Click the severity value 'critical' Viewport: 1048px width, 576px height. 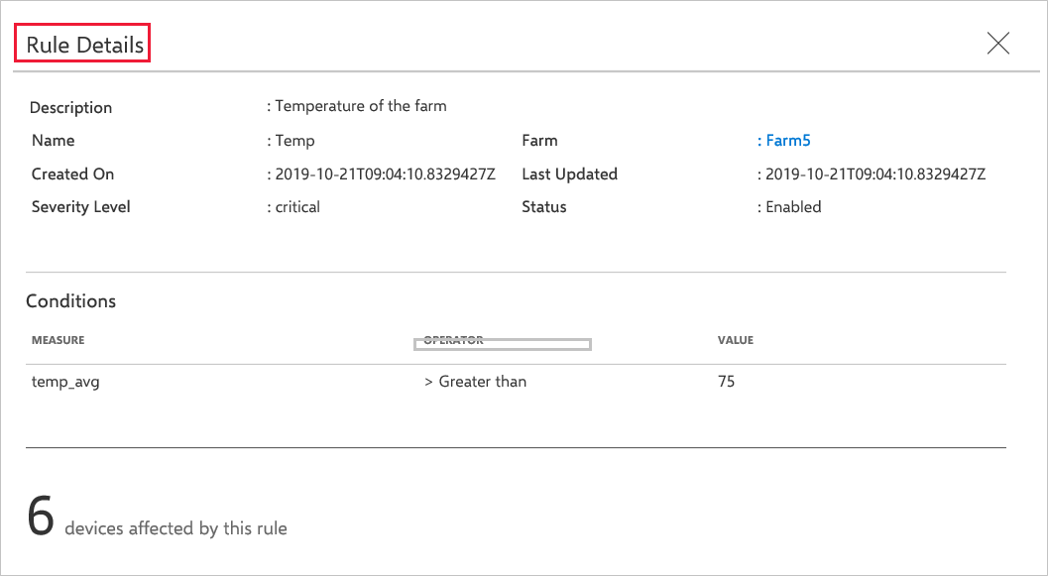point(297,207)
